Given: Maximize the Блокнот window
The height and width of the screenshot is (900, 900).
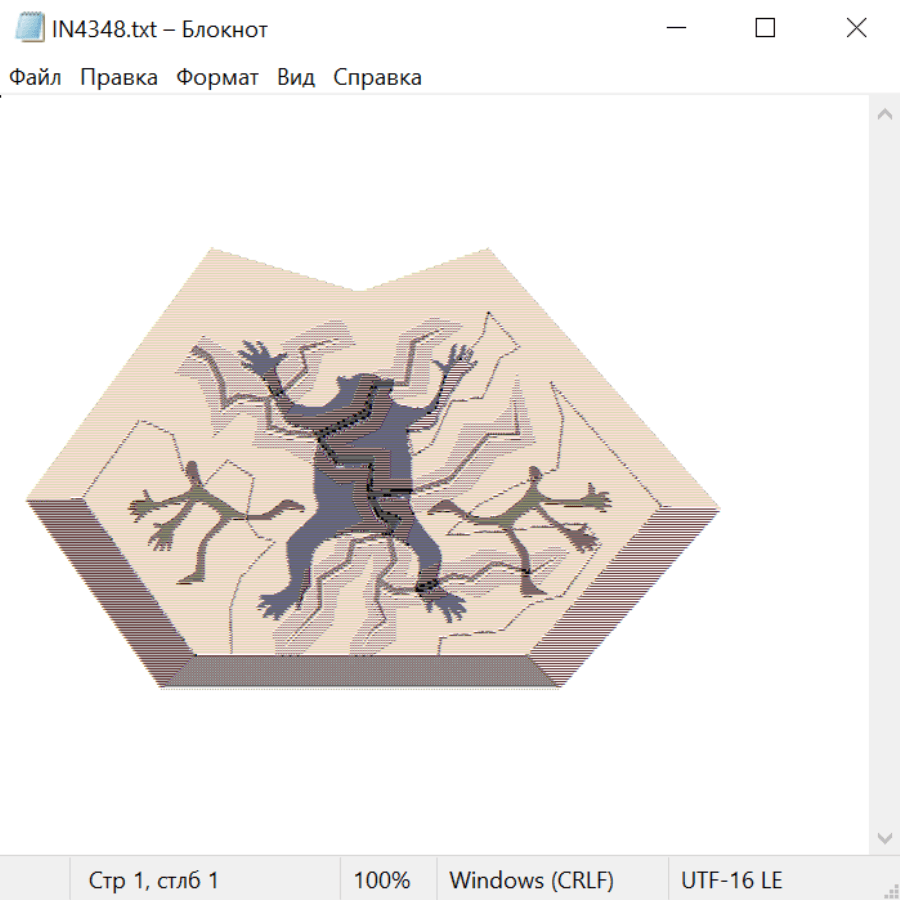Looking at the screenshot, I should point(765,28).
